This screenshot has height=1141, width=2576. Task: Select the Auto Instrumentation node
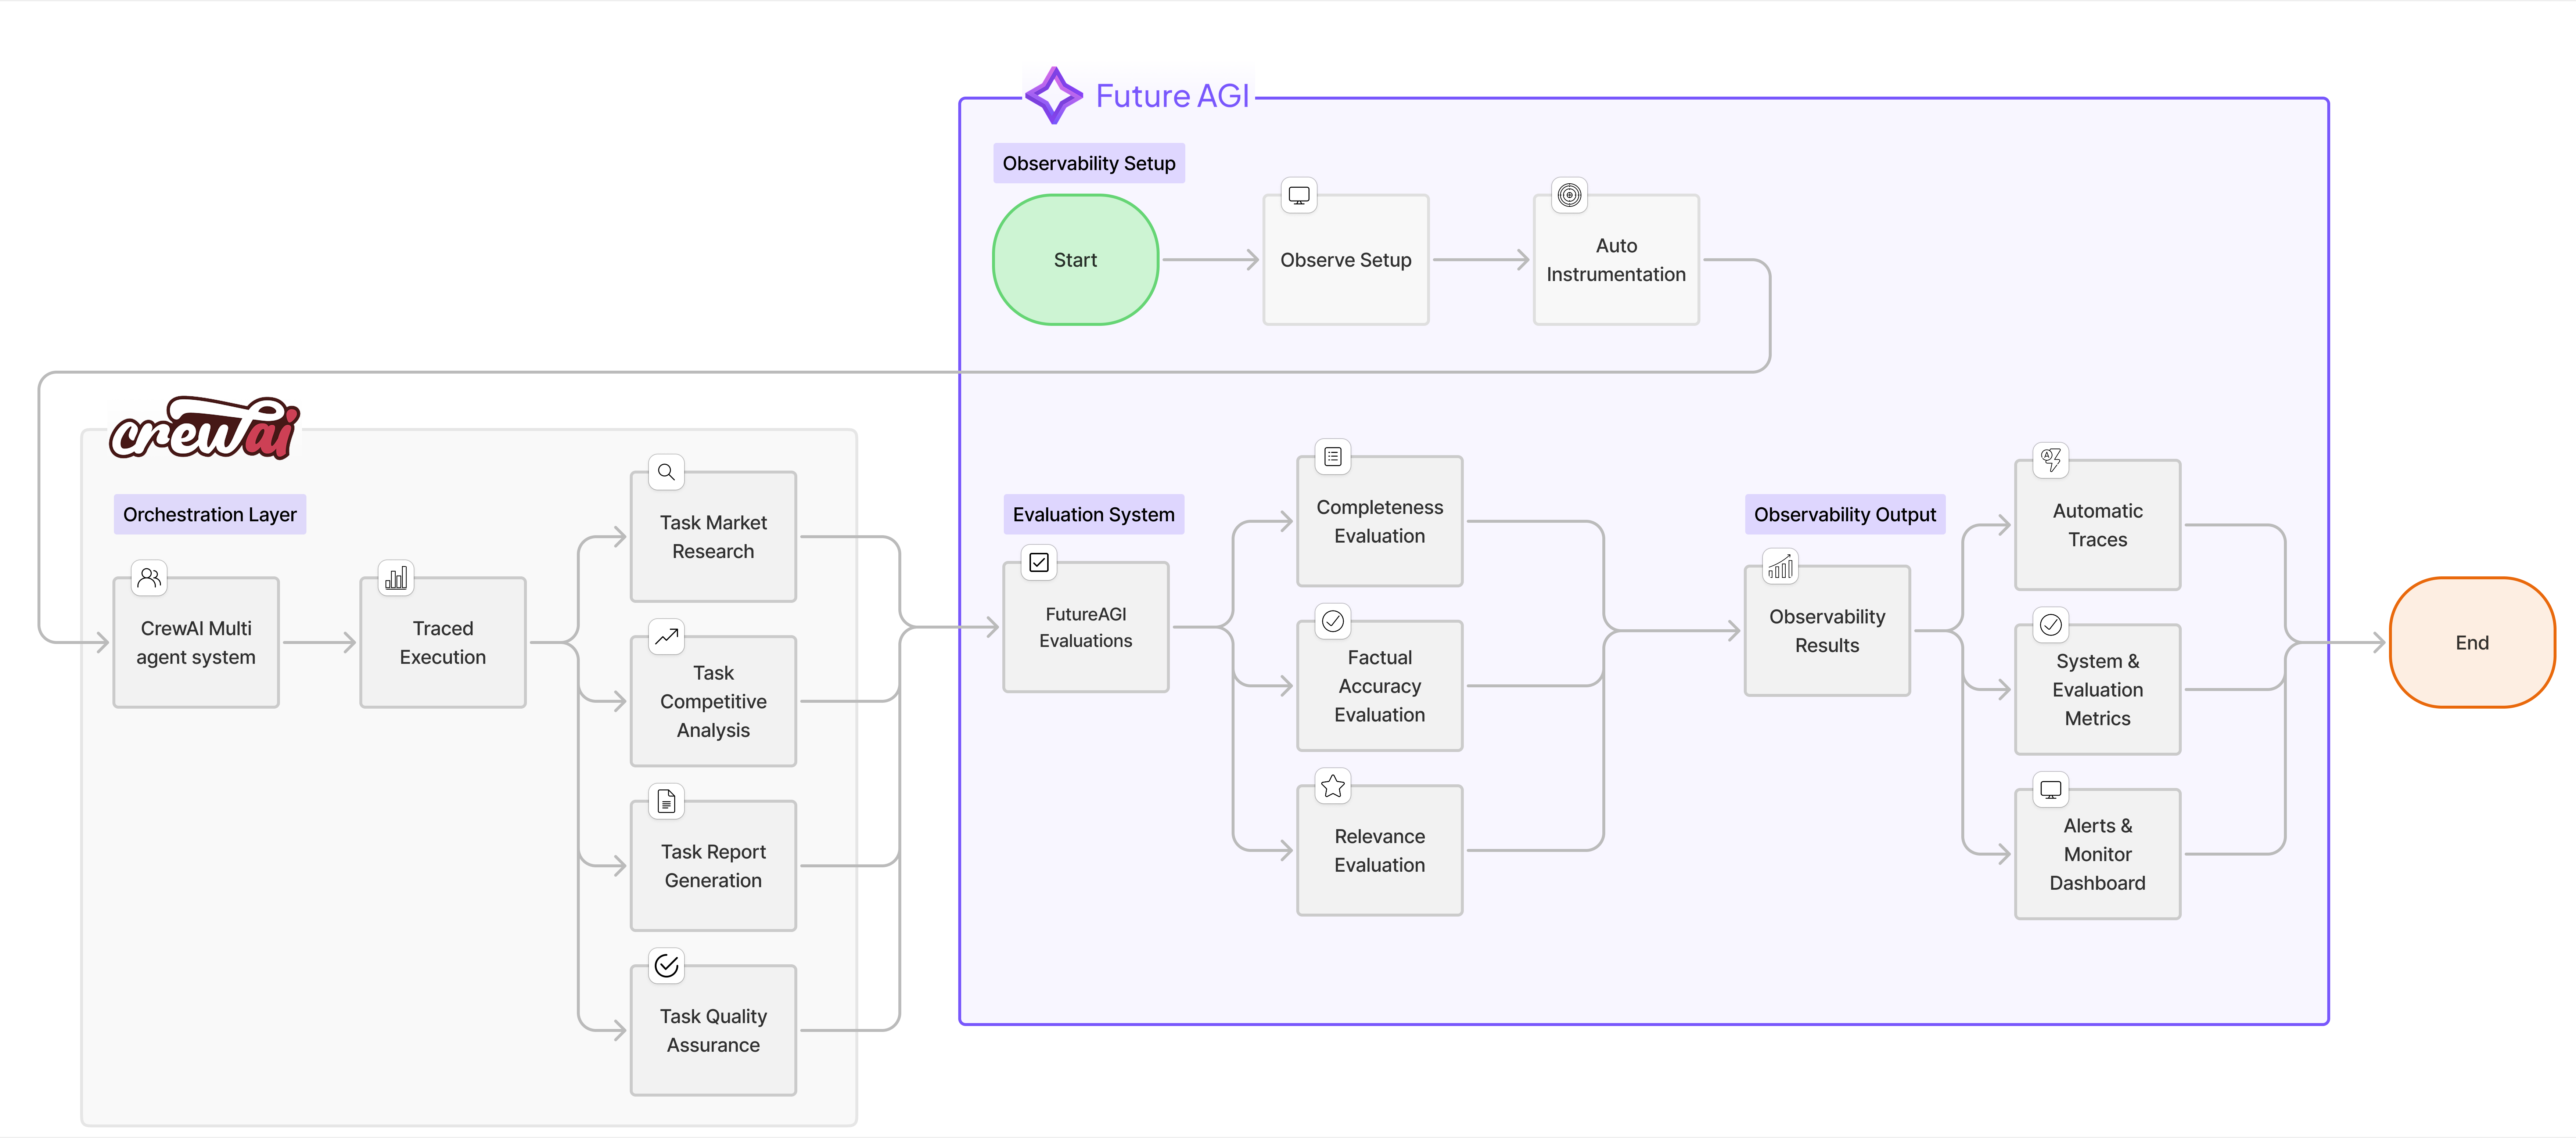click(1616, 260)
